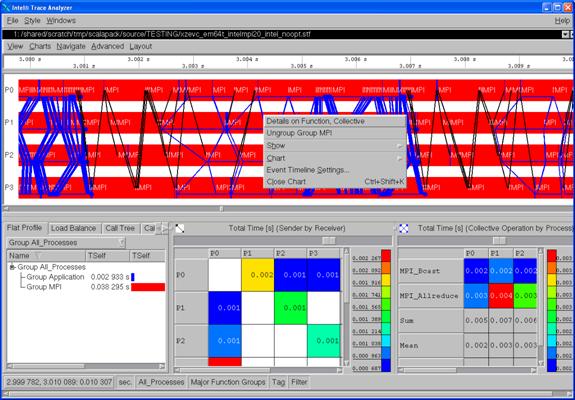Click the P3 column header in Sender-Receiver matrix
The height and width of the screenshot is (400, 575).
click(x=323, y=253)
